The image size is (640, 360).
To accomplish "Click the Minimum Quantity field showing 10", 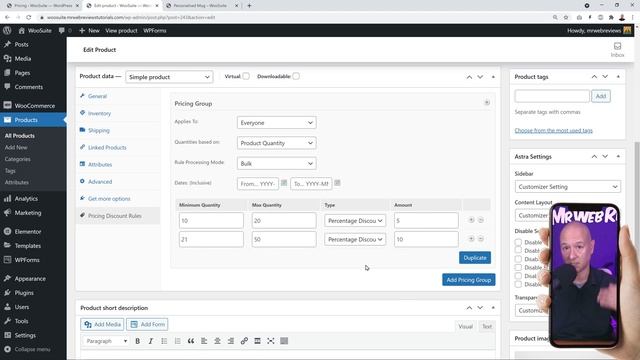I will point(211,220).
